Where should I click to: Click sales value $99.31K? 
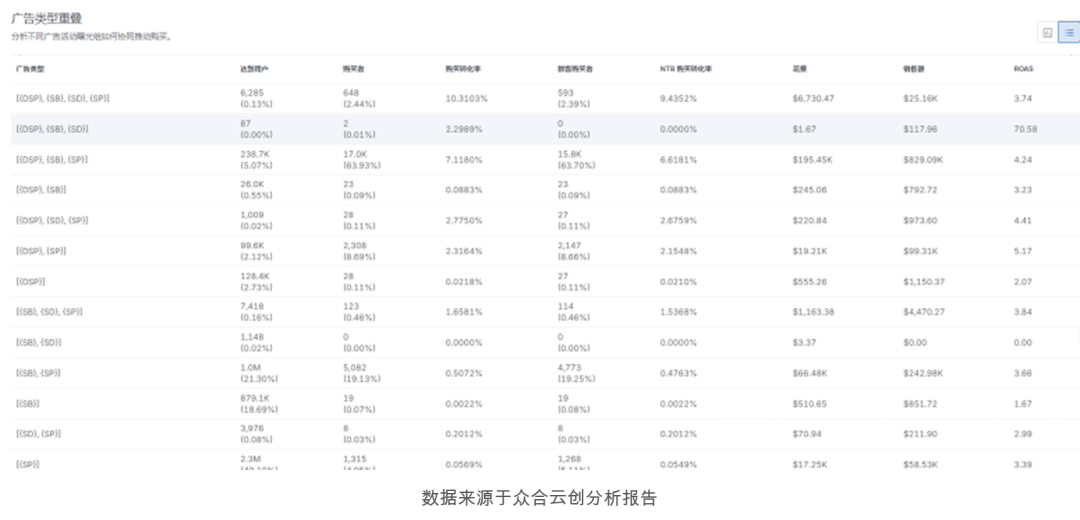point(921,251)
